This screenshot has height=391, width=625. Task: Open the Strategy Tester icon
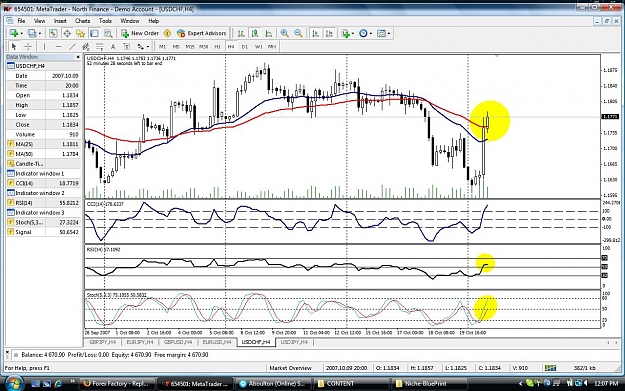coord(108,33)
